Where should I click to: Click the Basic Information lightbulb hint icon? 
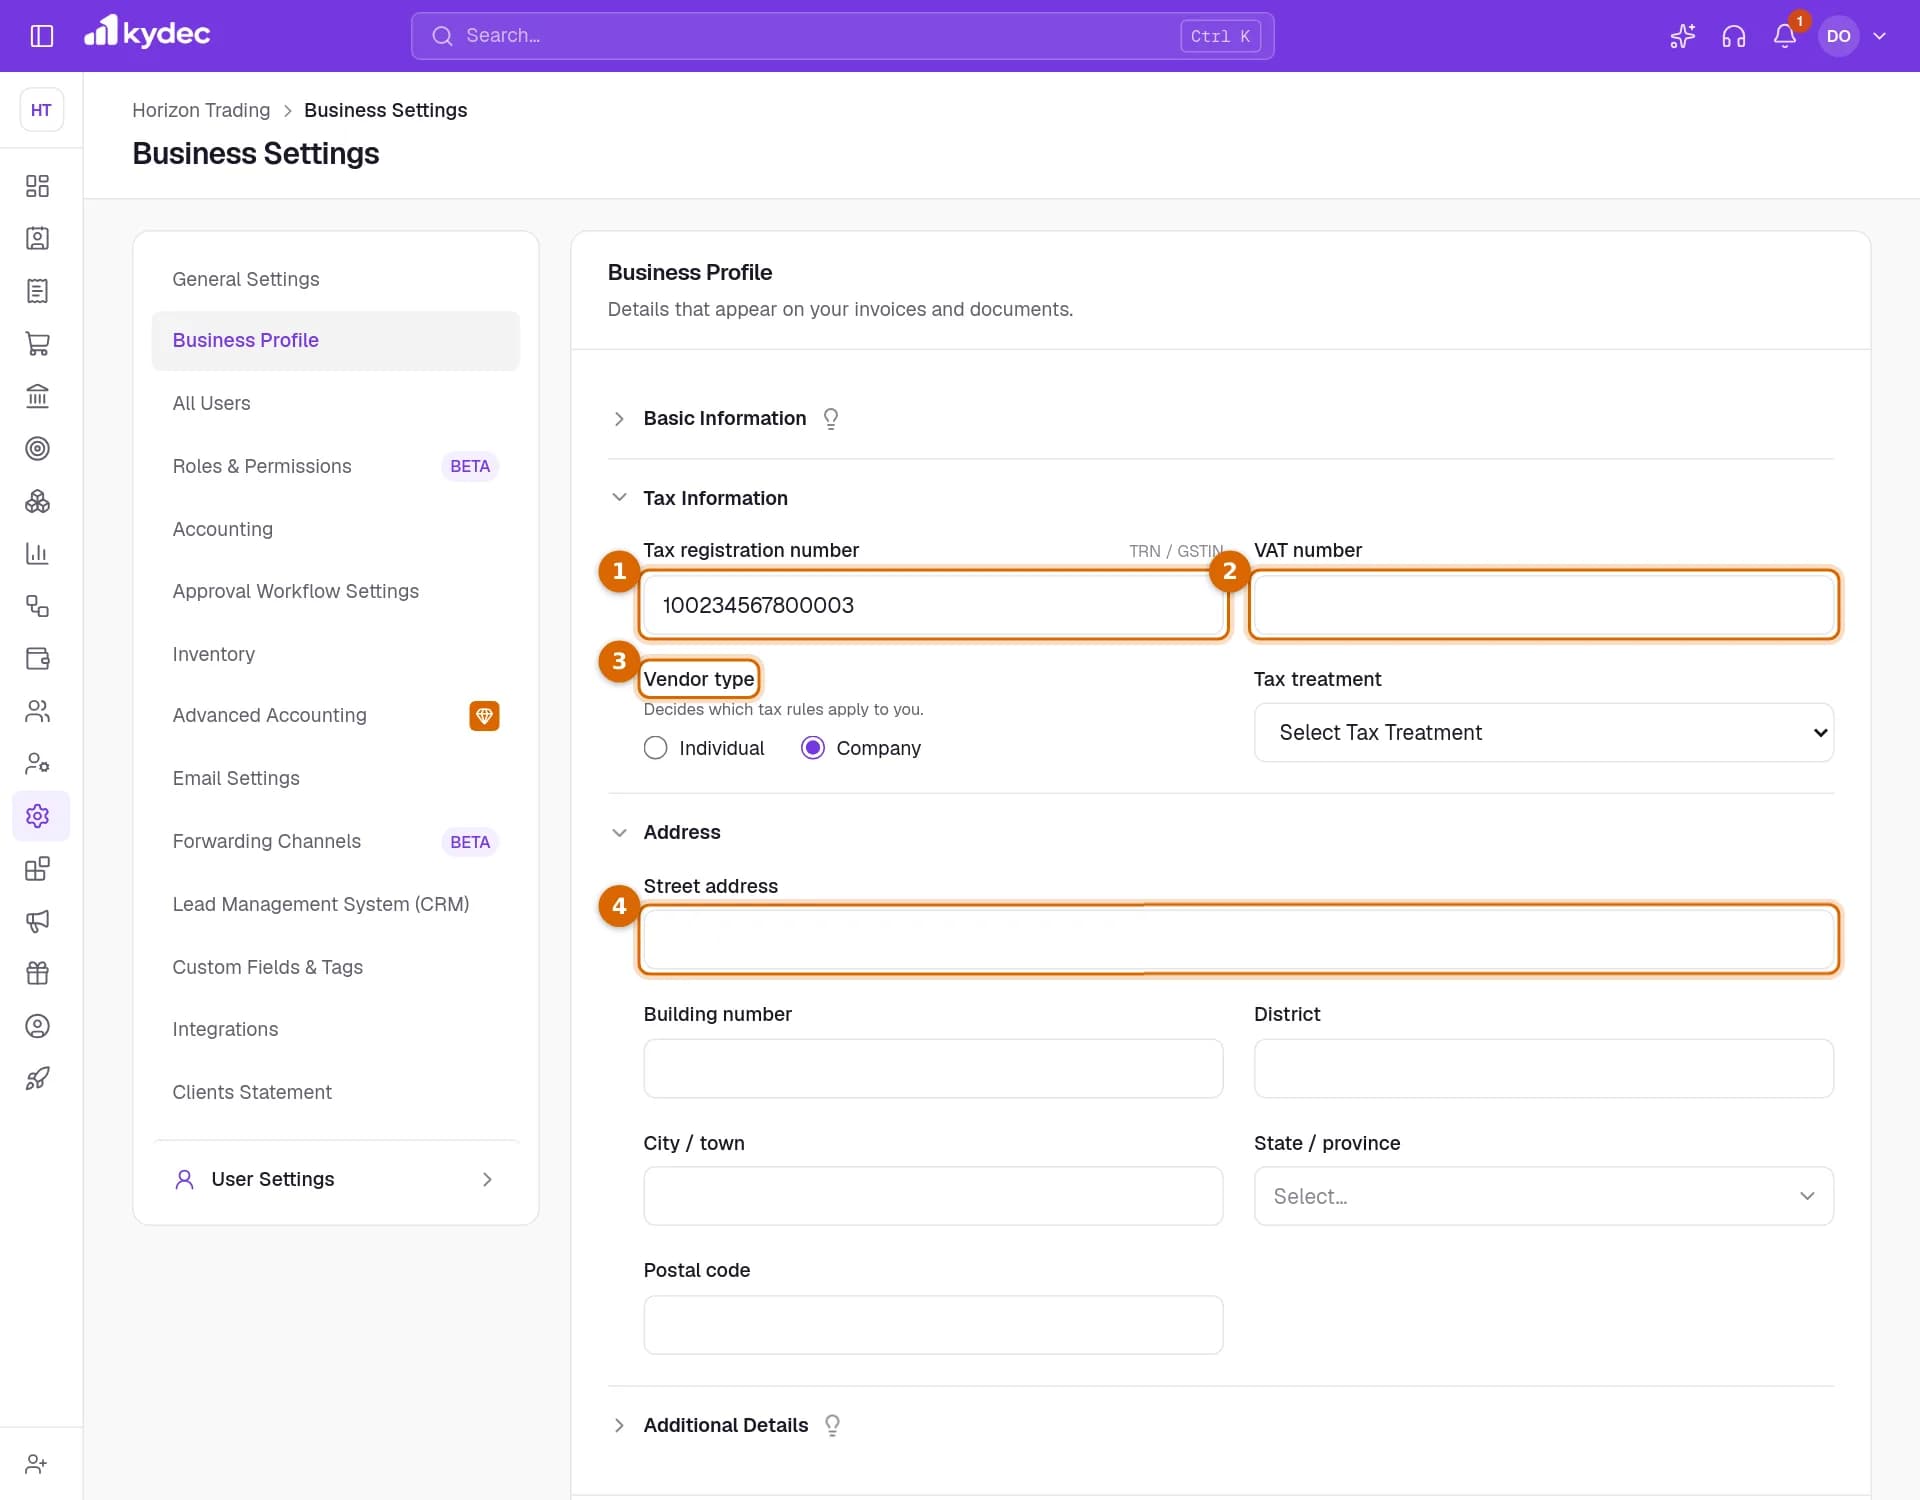click(x=830, y=419)
